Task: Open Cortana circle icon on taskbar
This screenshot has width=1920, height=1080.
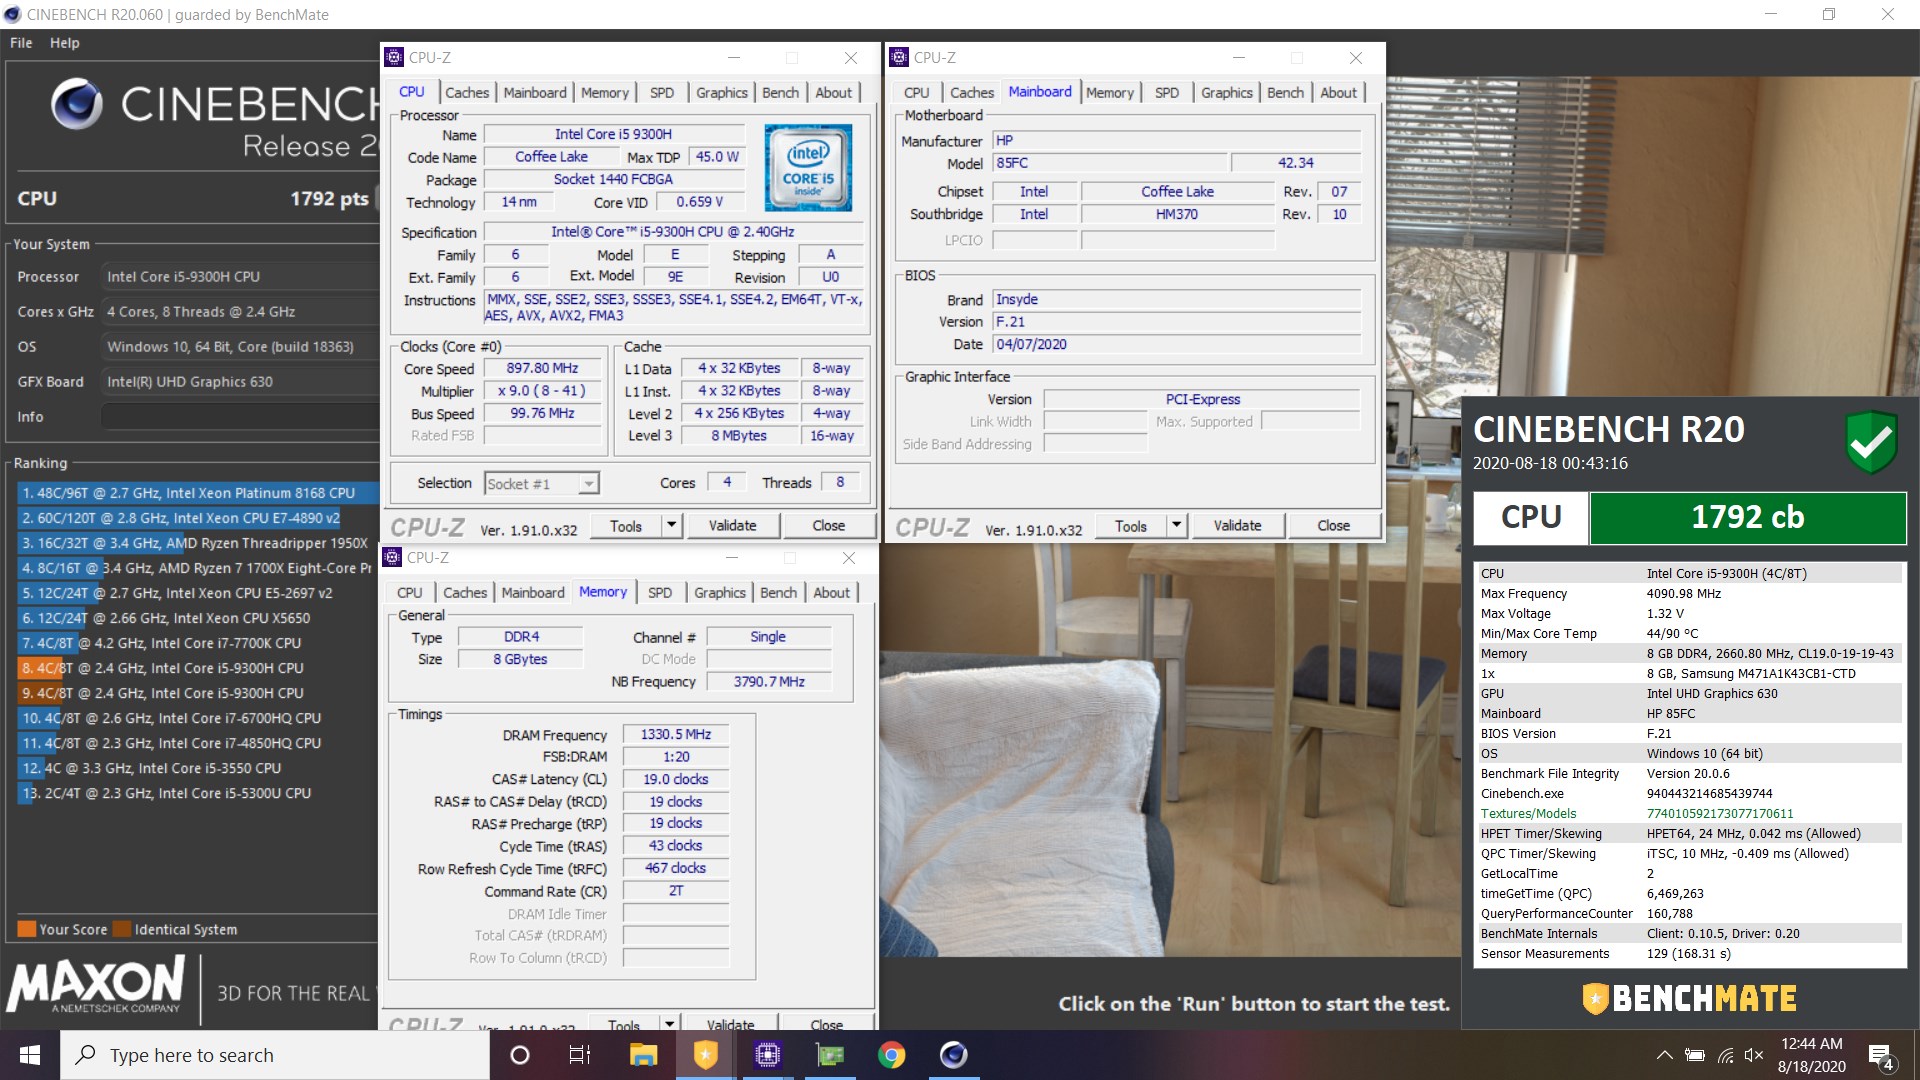Action: pyautogui.click(x=520, y=1055)
